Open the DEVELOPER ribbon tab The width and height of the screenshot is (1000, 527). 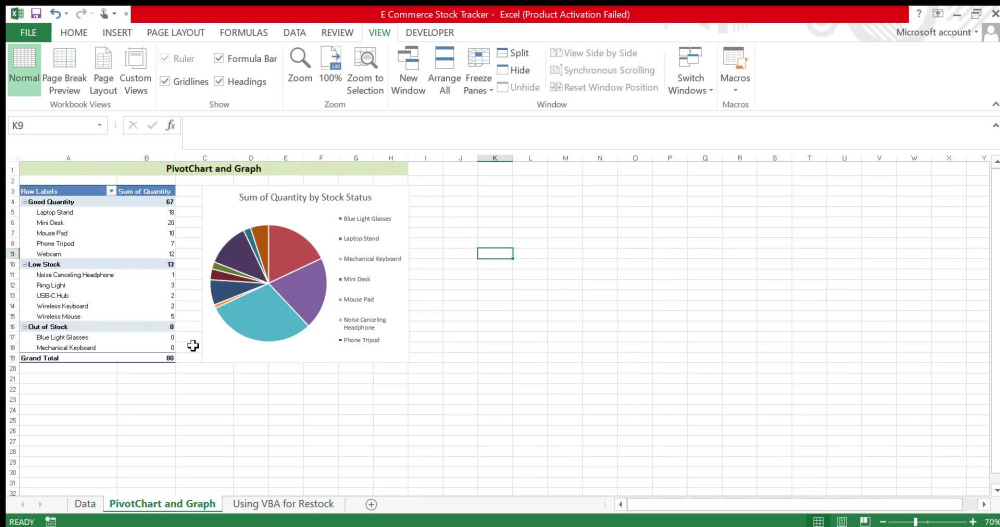click(x=430, y=33)
